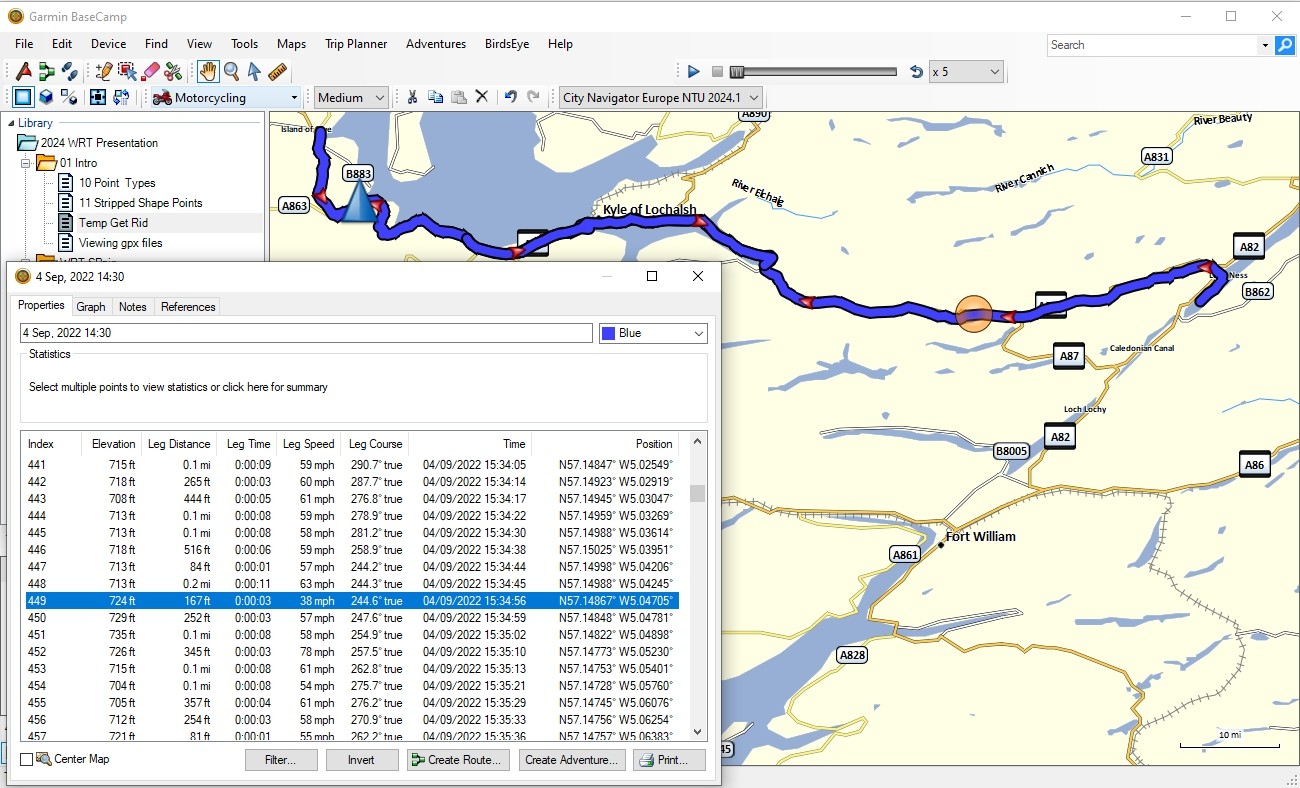Click the map rotation icon

121,97
